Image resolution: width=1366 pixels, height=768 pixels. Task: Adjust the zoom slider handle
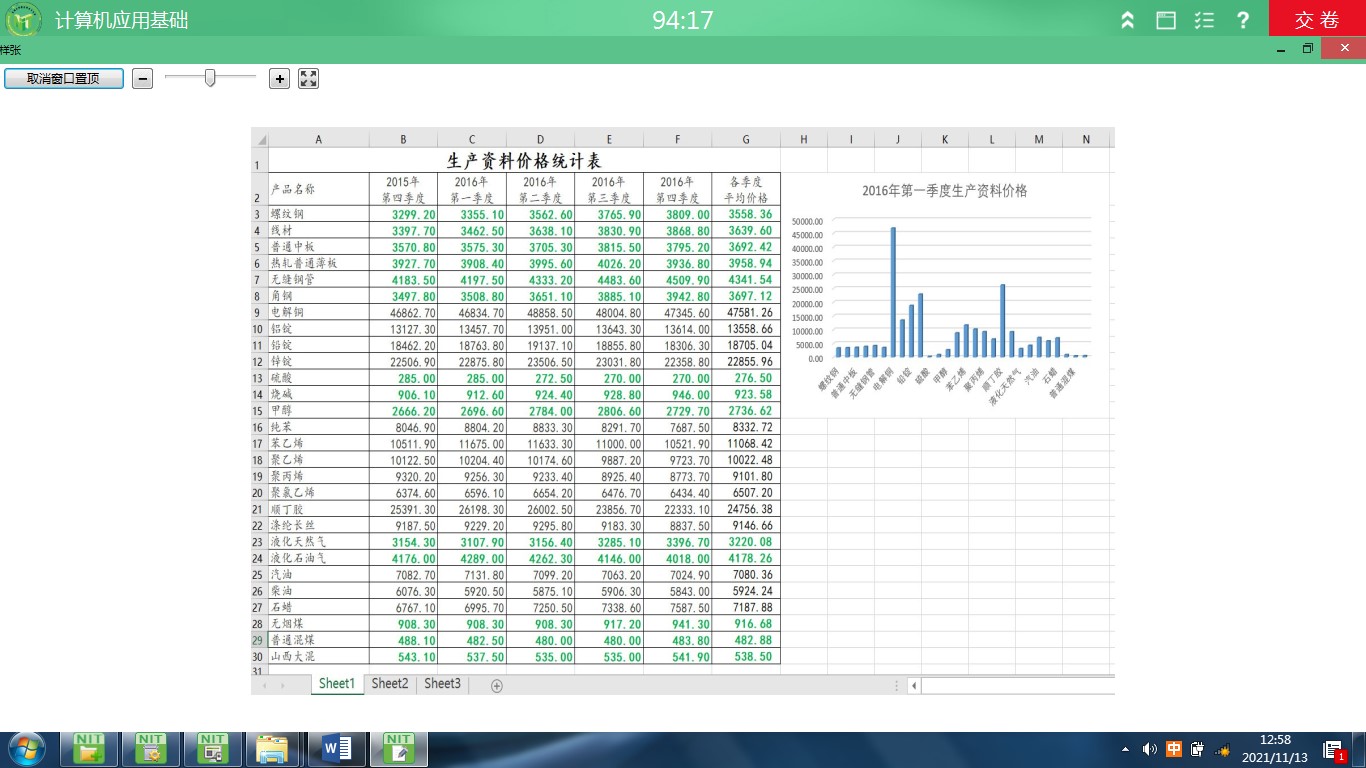tap(210, 78)
